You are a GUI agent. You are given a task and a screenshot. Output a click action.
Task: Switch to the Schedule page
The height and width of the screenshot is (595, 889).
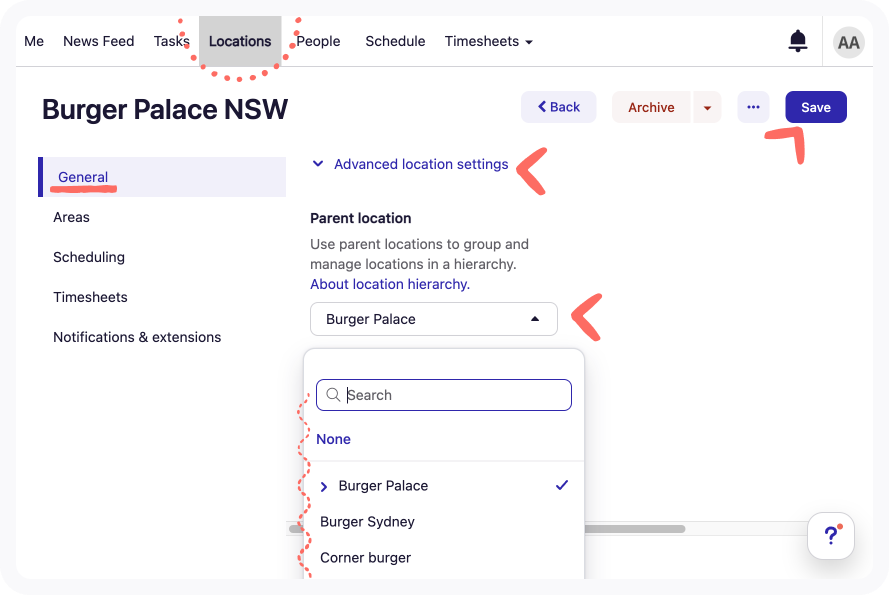(395, 41)
